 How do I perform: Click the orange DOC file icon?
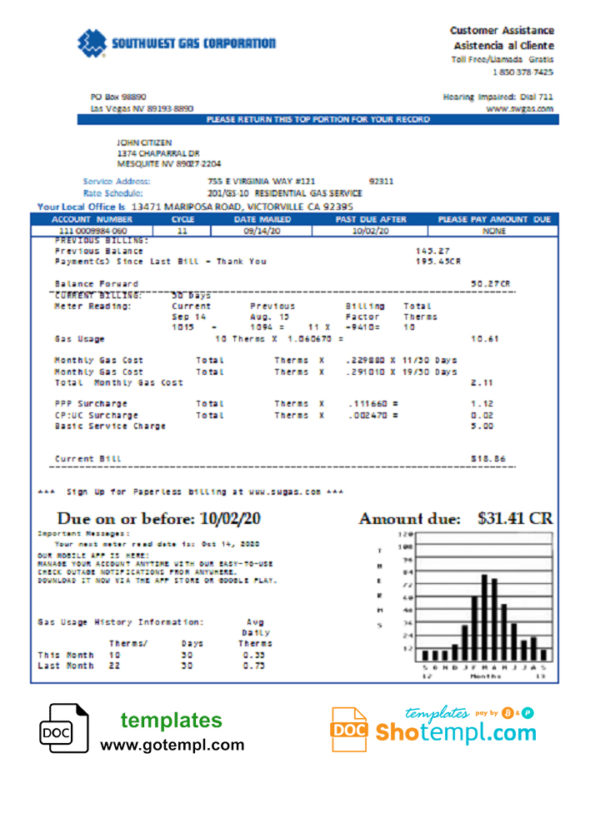tap(349, 729)
